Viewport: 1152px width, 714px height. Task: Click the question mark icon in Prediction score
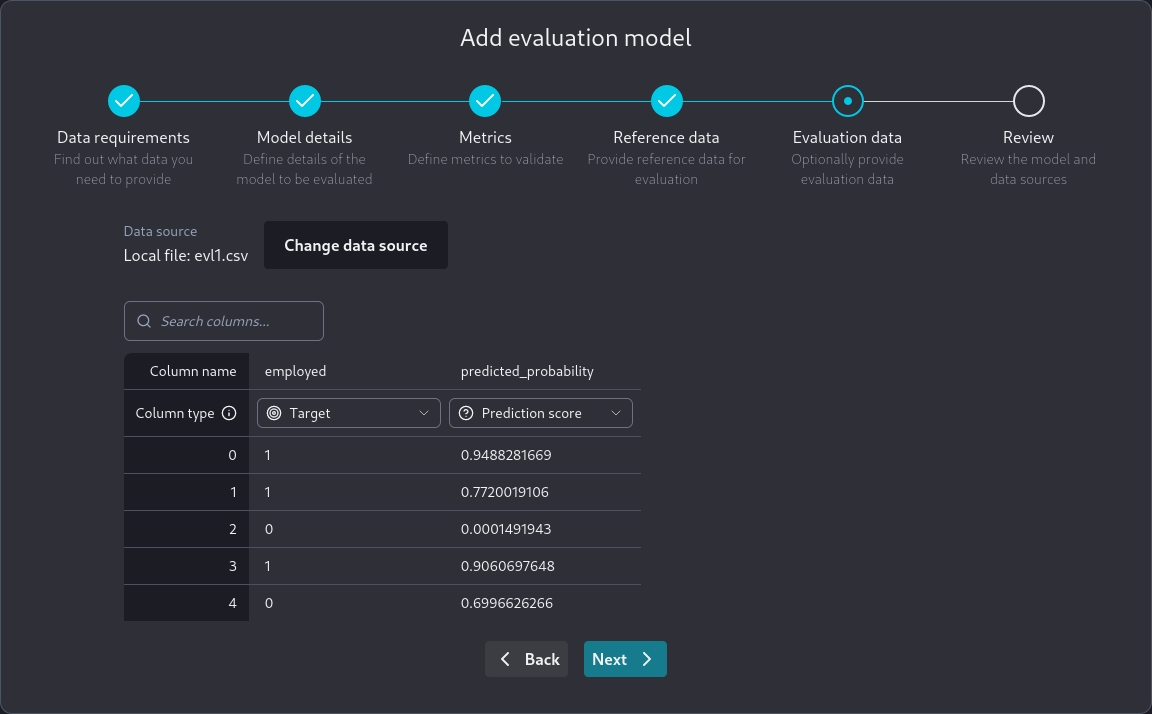click(x=466, y=413)
